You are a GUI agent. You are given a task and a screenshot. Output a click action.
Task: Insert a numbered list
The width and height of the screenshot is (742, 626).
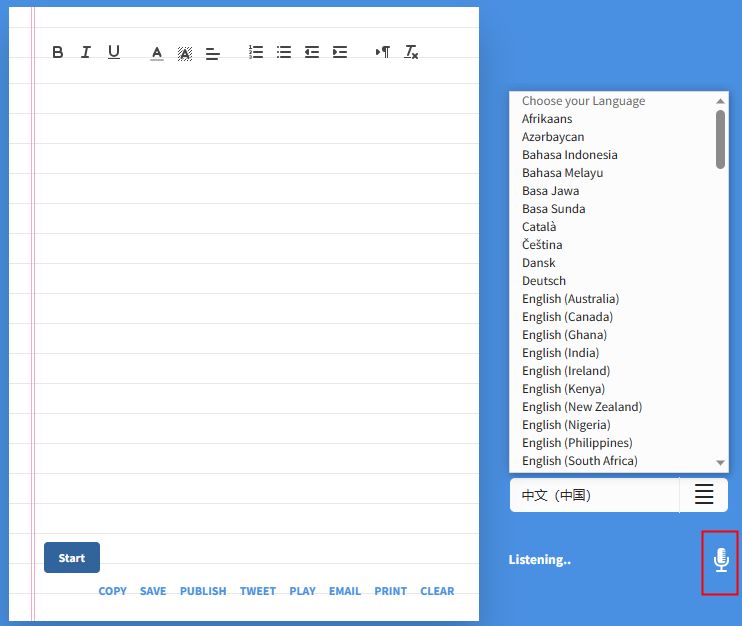pyautogui.click(x=256, y=52)
